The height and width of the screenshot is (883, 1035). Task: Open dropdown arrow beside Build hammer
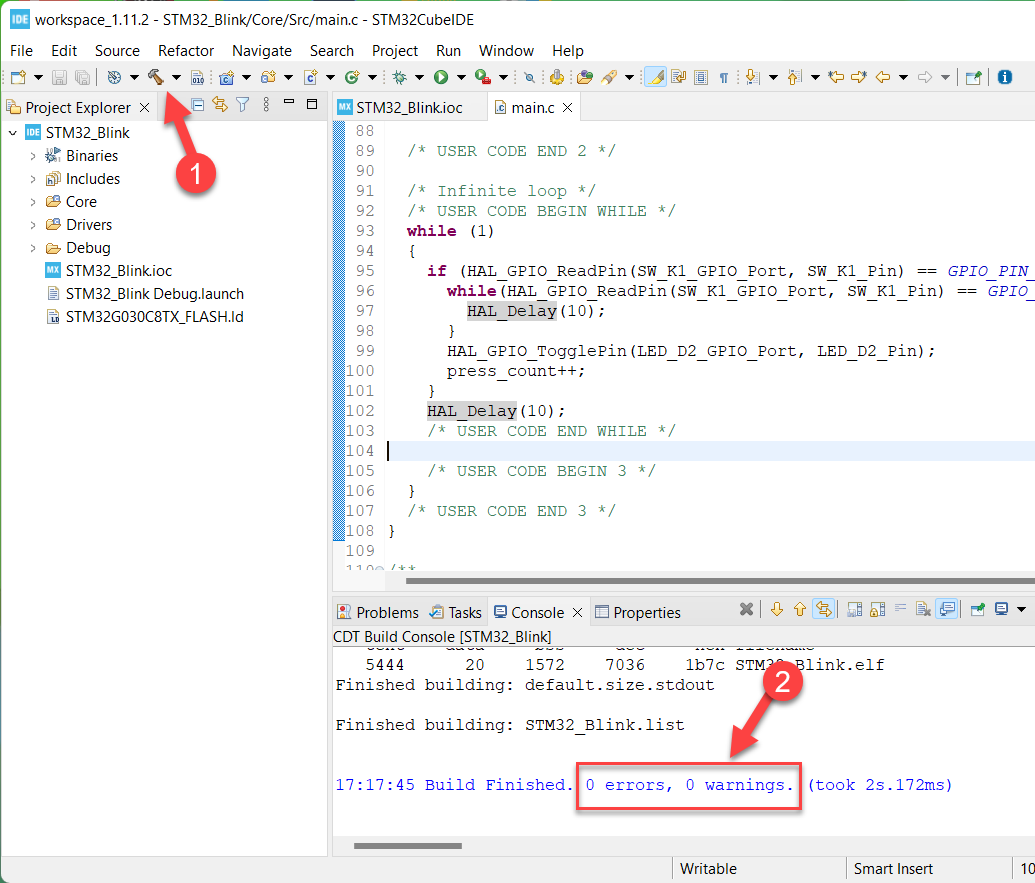coord(176,78)
